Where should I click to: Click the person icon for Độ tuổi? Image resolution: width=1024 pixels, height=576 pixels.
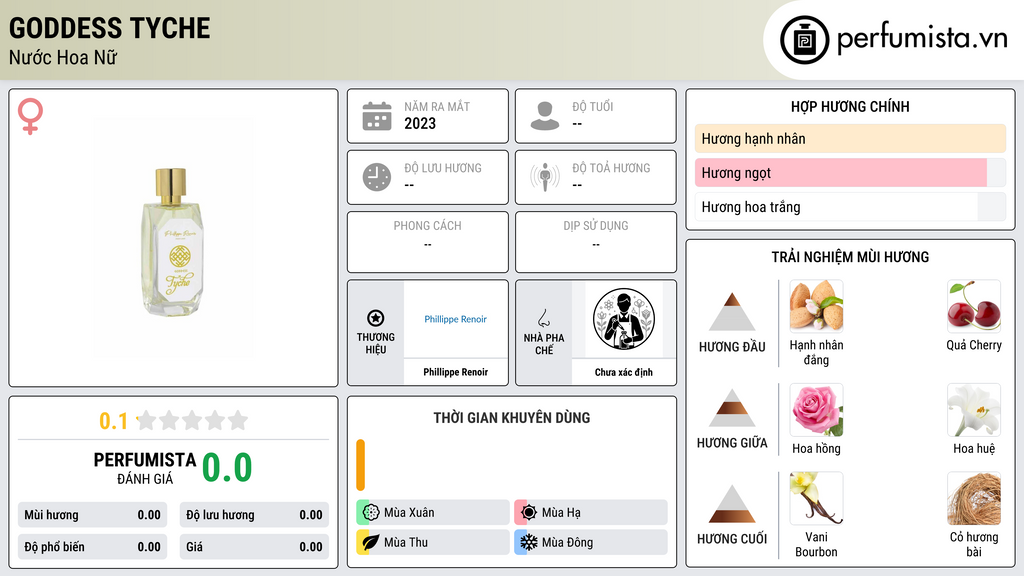(545, 116)
